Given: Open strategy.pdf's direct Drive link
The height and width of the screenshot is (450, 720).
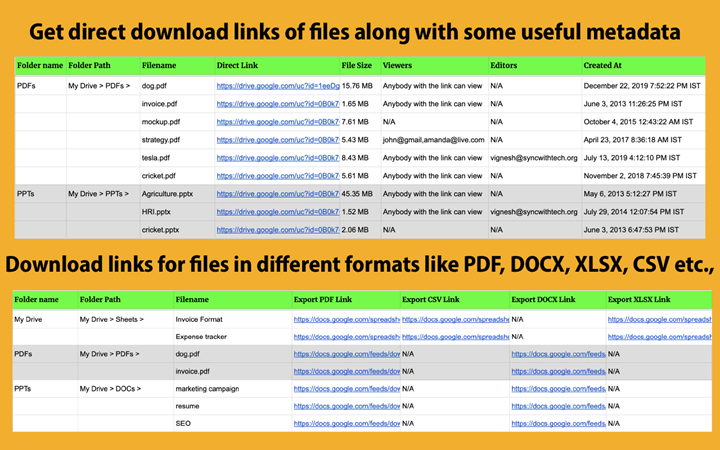Looking at the screenshot, I should tap(278, 140).
